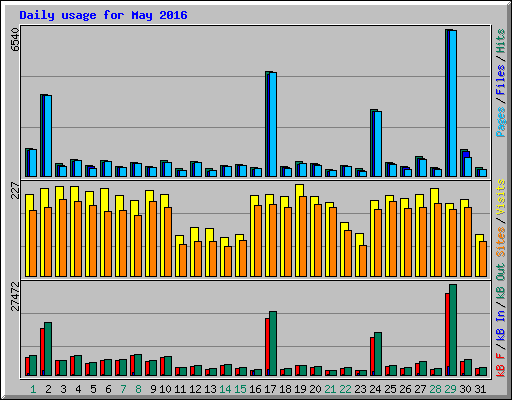Screen dimensions: 512x400
Task: Click the orange 'Sites' legend label
Action: click(x=500, y=242)
